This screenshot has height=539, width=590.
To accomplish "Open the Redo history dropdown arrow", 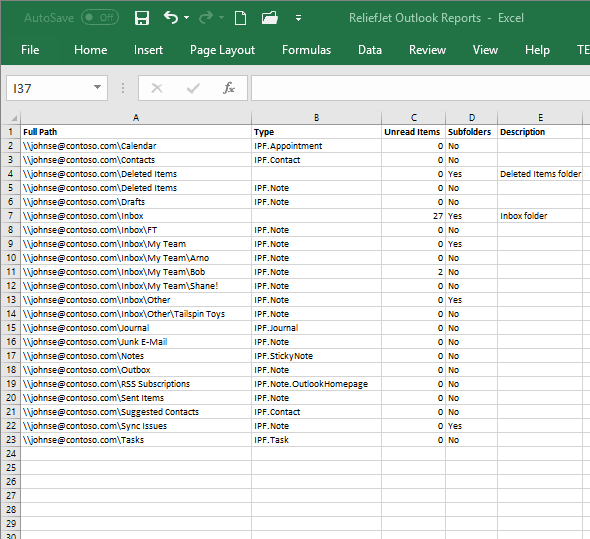I will coord(221,18).
